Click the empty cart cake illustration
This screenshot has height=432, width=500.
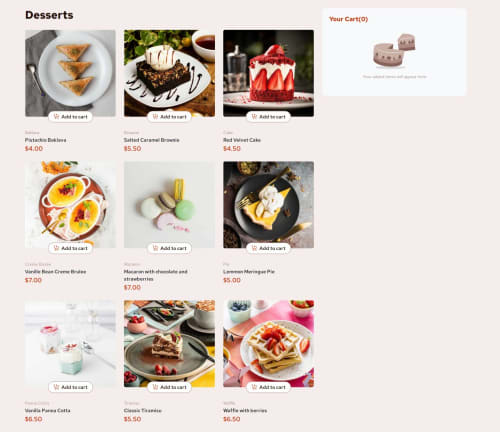(394, 50)
